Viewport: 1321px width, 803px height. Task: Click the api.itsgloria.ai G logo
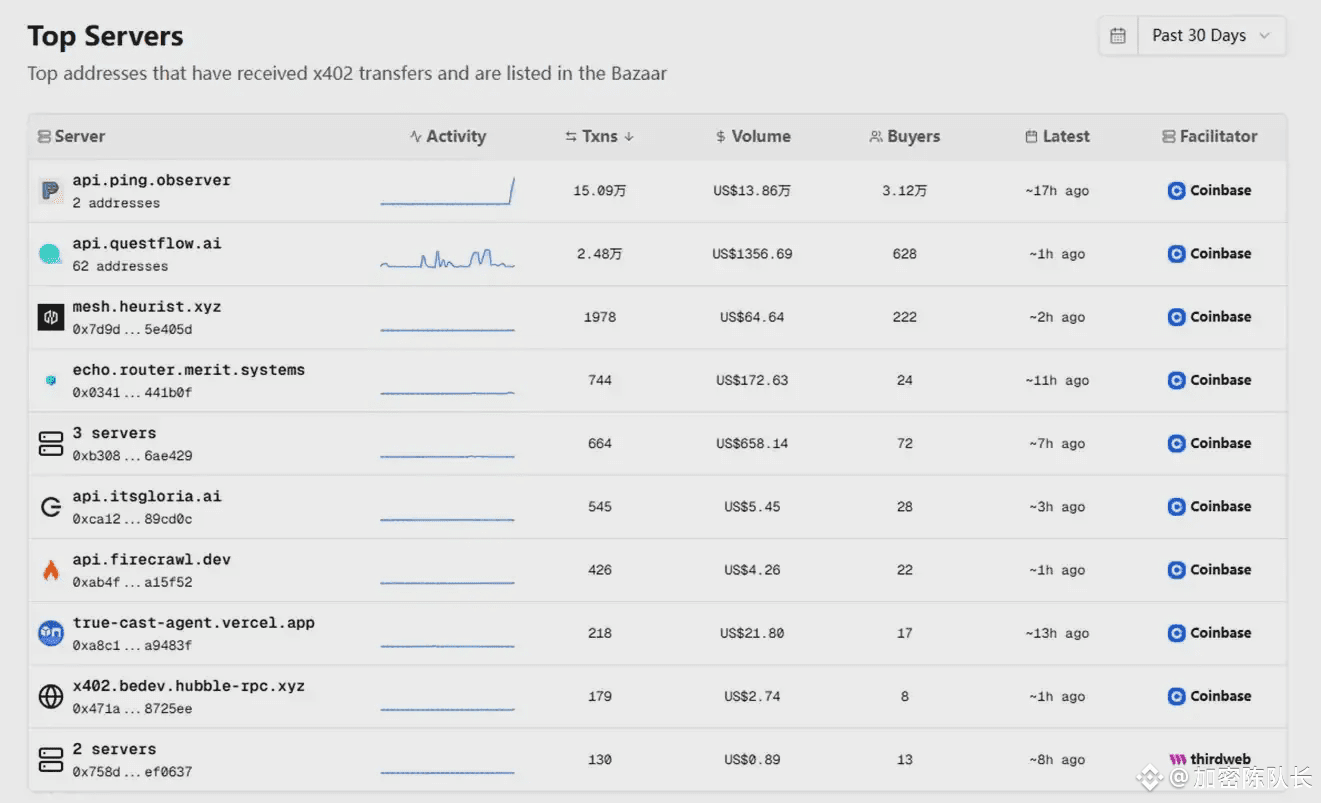[x=50, y=507]
